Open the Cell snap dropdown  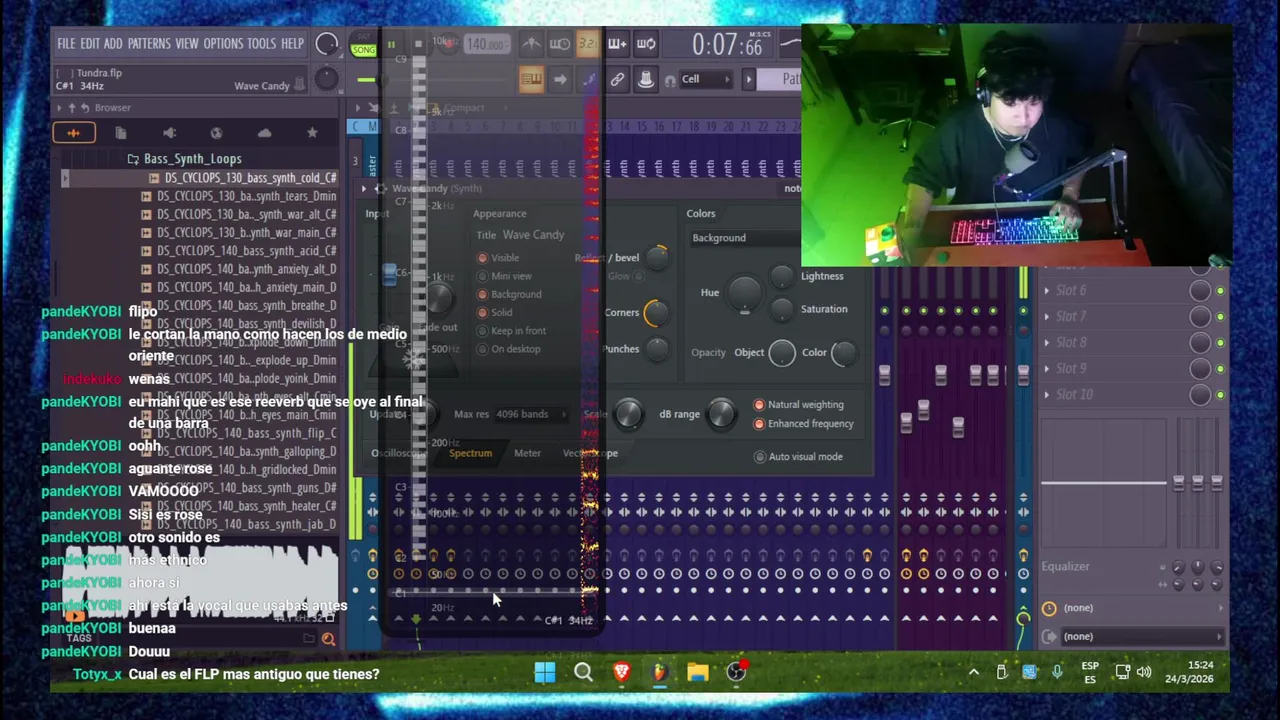(706, 80)
